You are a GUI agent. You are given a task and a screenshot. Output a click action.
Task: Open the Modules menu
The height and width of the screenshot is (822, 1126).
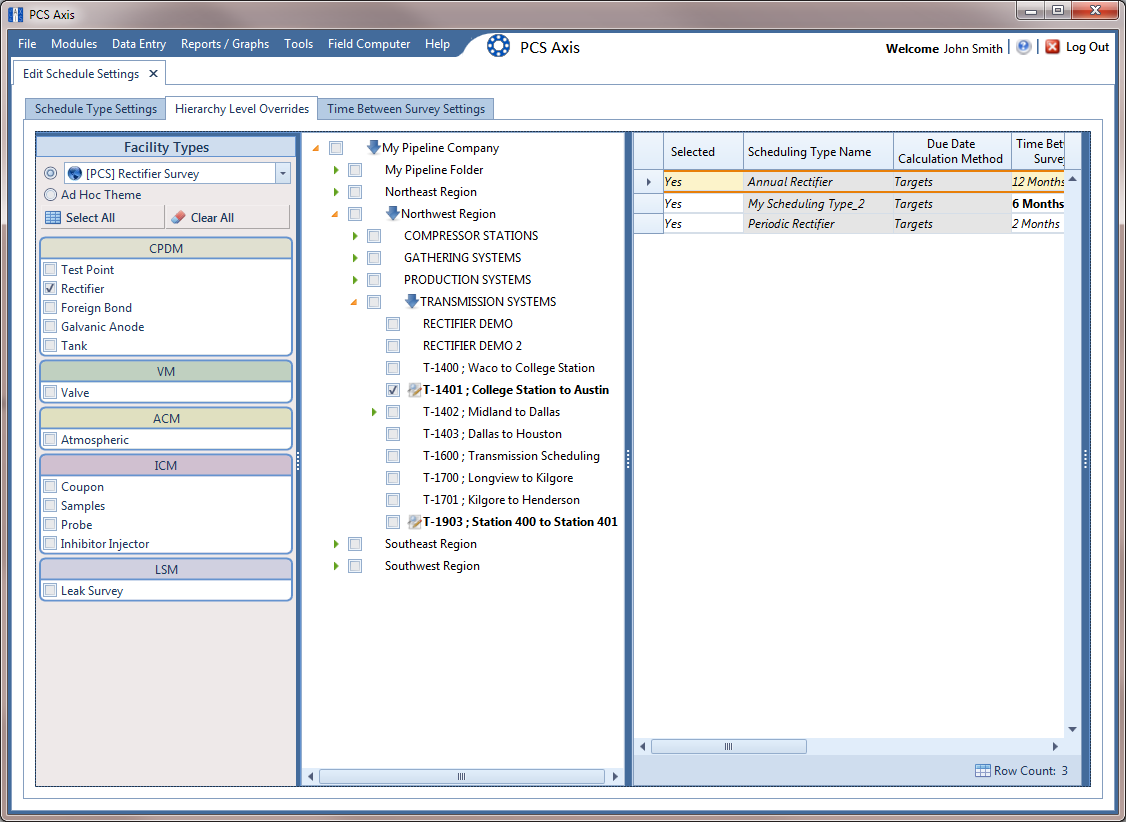74,44
